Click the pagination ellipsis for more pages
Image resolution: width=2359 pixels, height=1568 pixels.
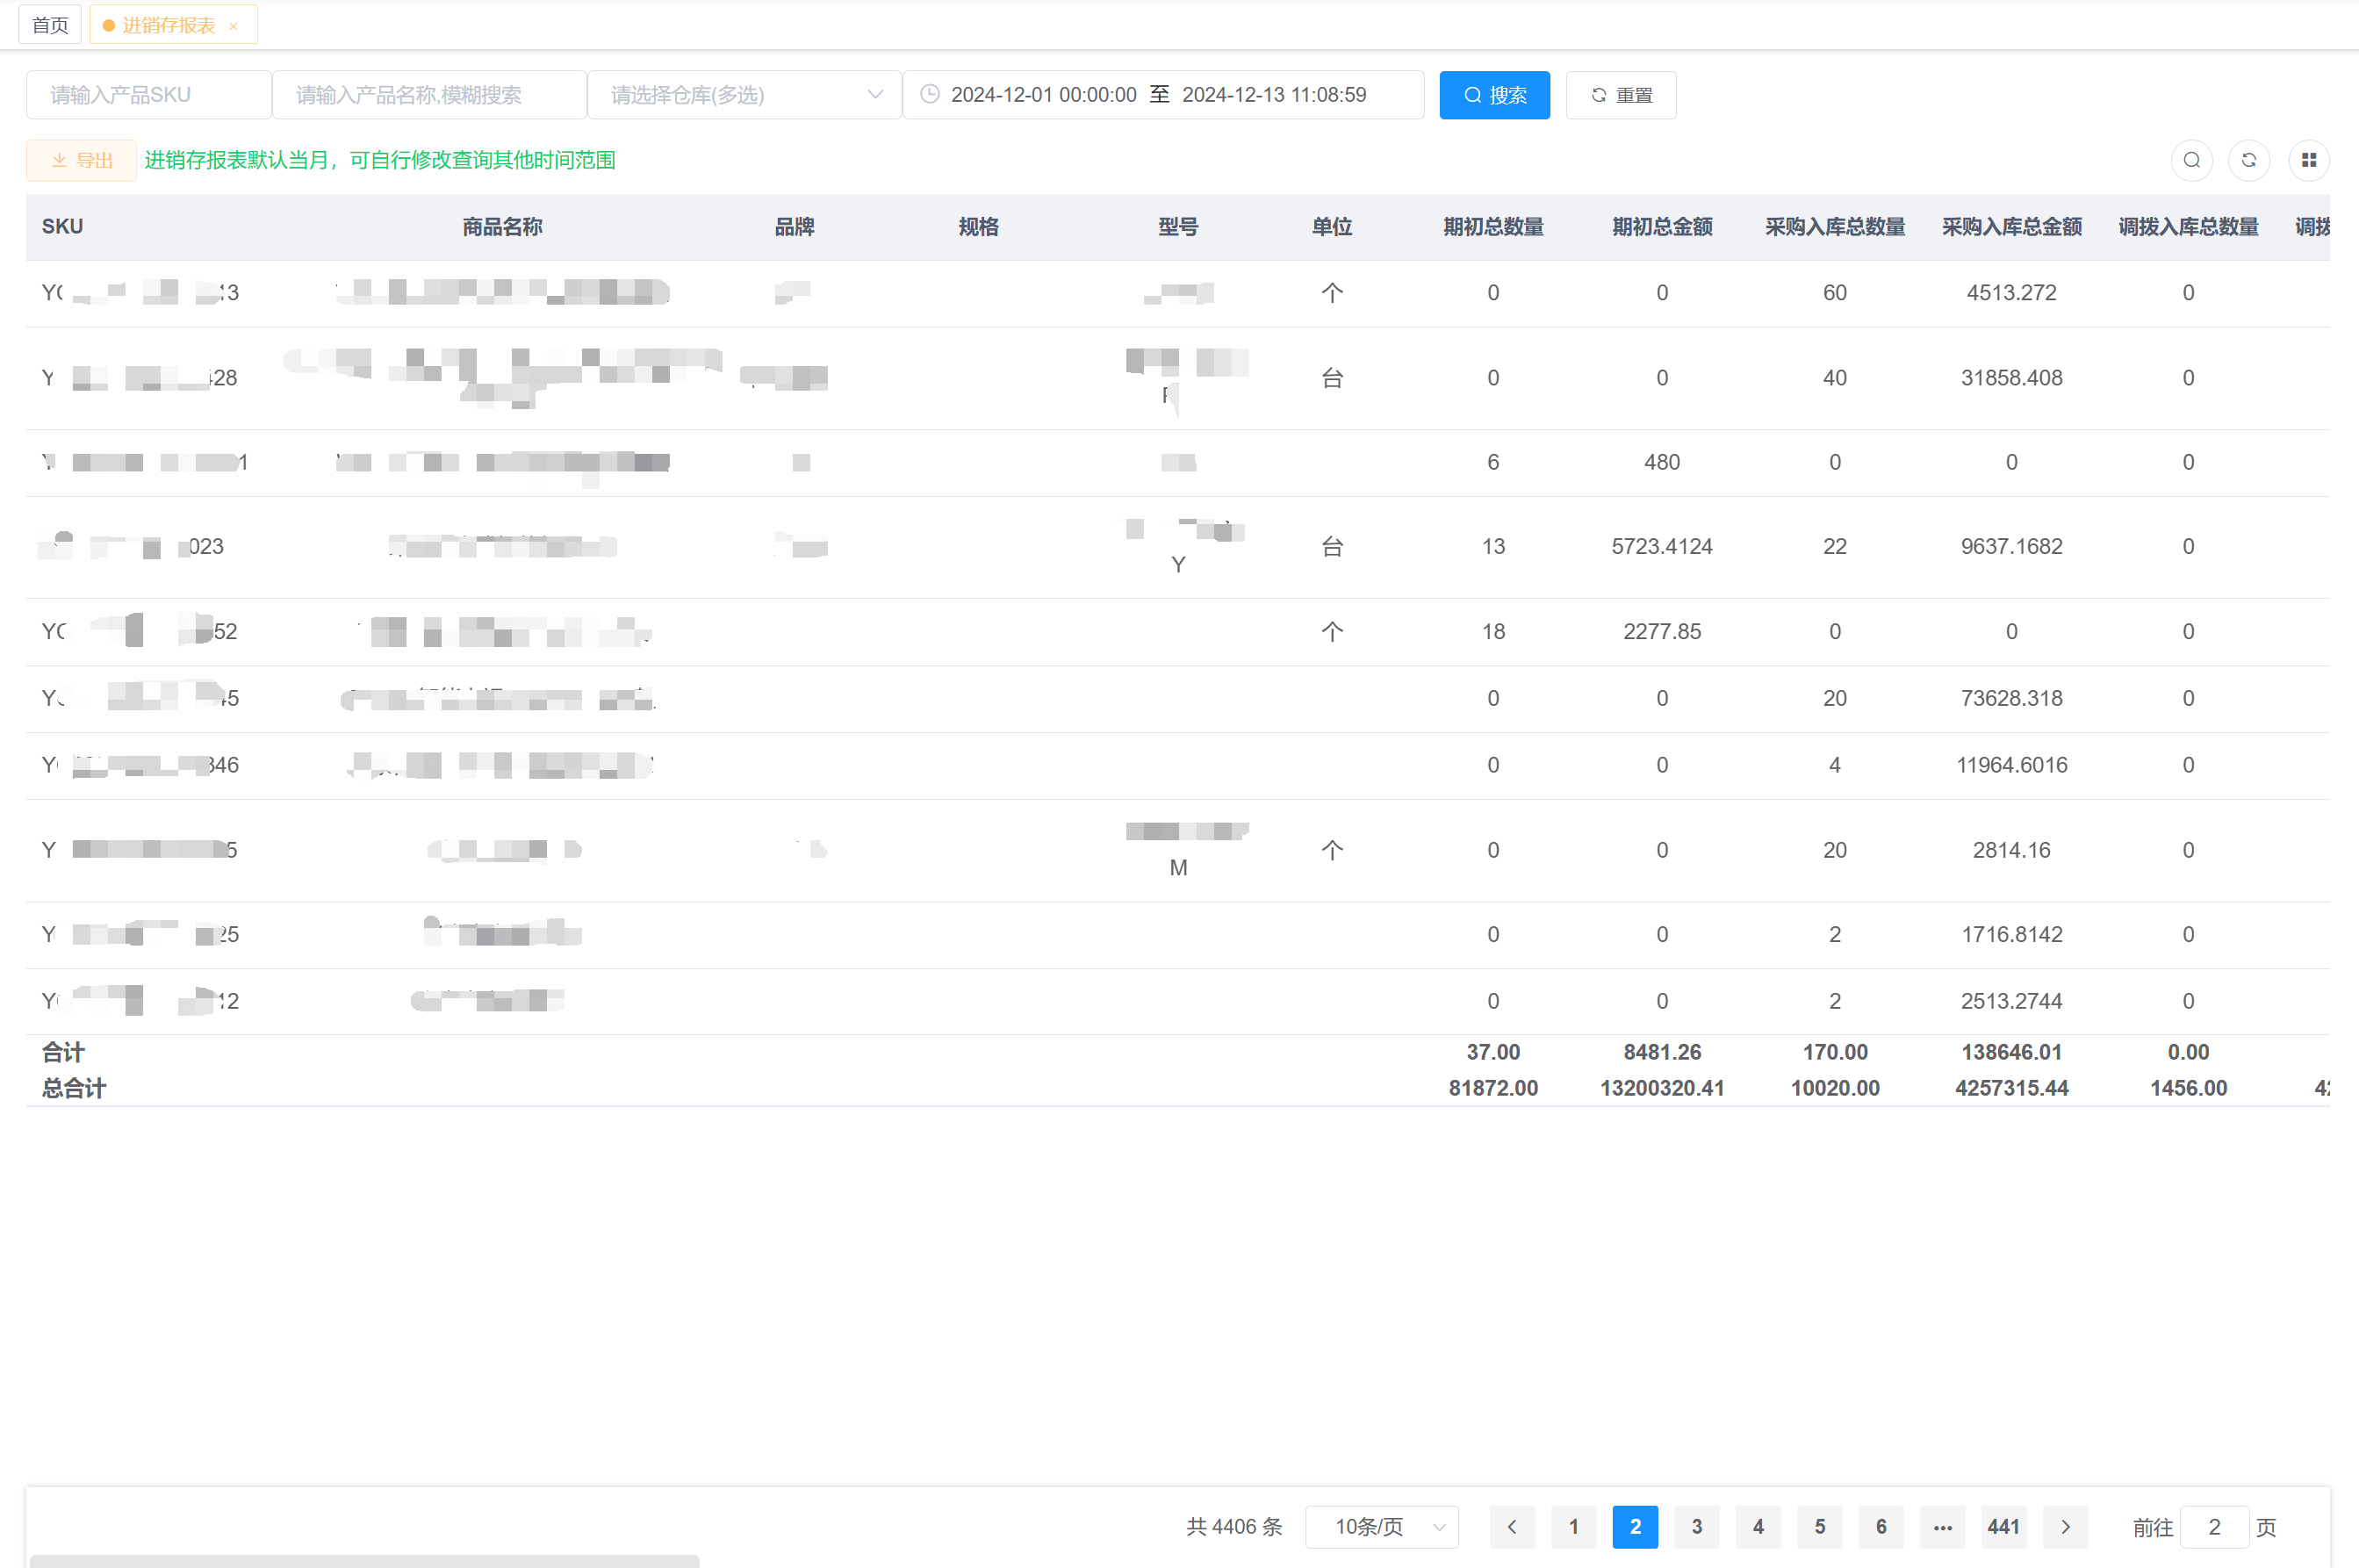tap(1942, 1526)
